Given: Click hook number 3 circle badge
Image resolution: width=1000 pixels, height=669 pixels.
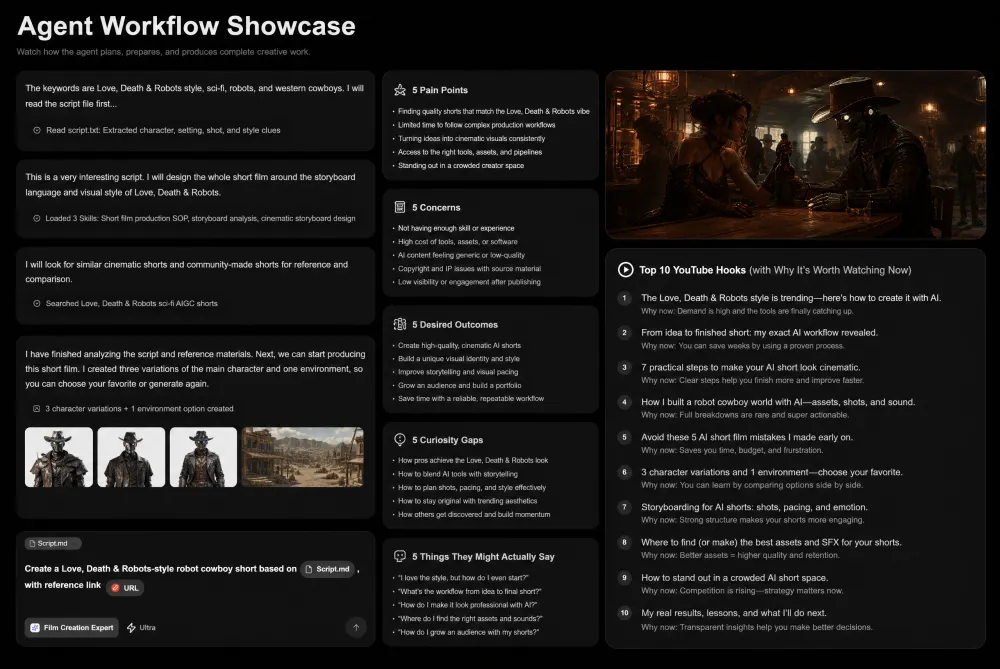Looking at the screenshot, I should [624, 367].
